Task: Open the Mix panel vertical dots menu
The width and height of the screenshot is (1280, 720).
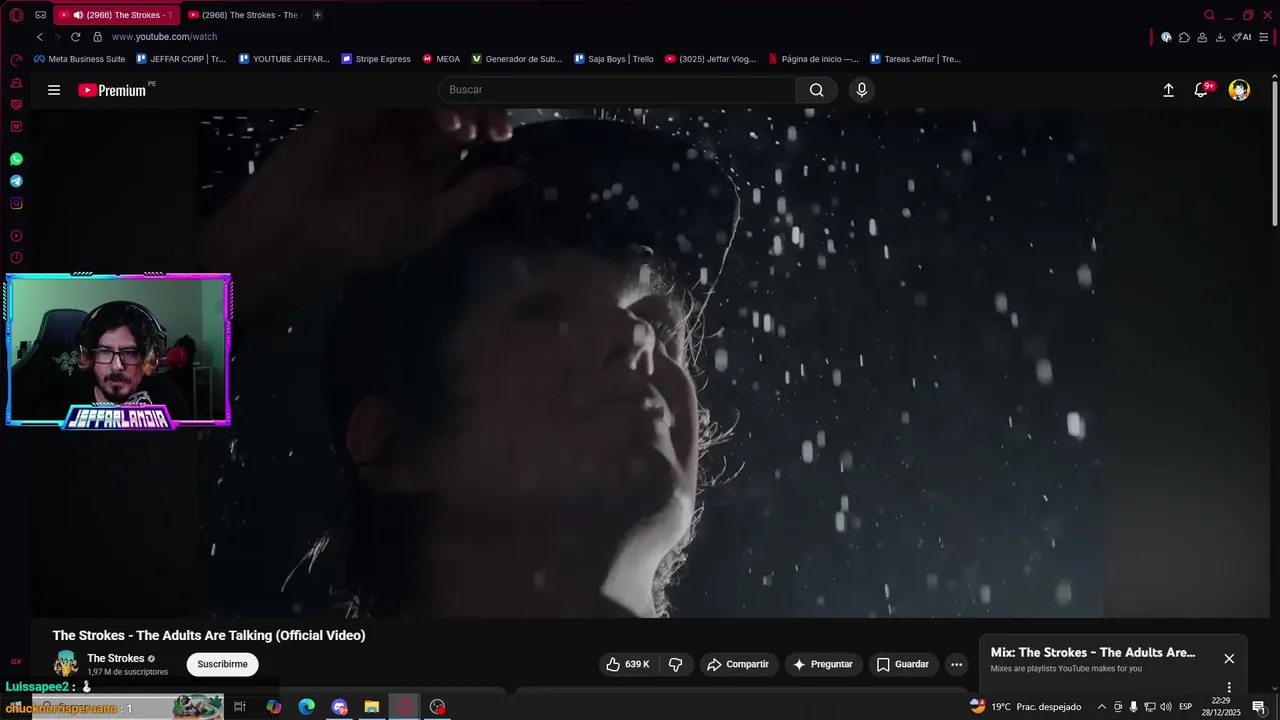Action: point(1229,688)
